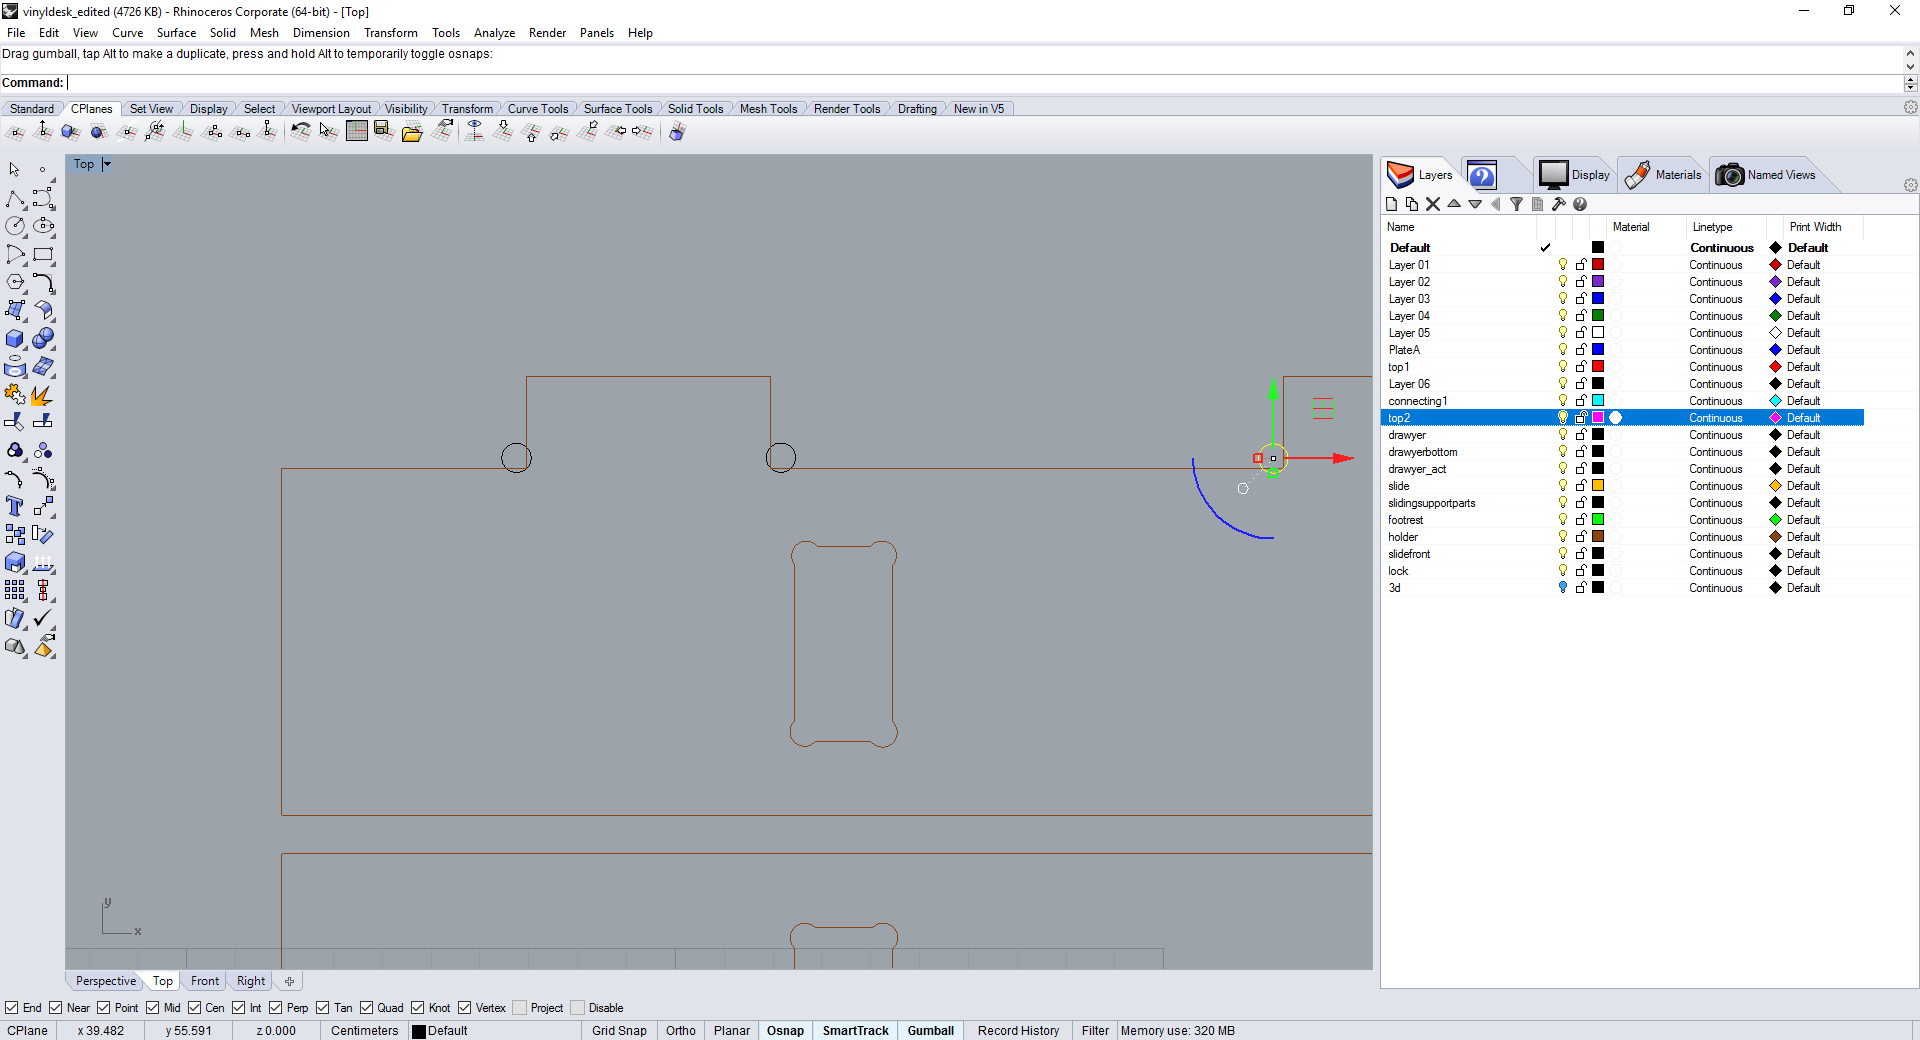The height and width of the screenshot is (1040, 1920).
Task: Open the Top viewport title dropdown arrow
Action: click(107, 164)
